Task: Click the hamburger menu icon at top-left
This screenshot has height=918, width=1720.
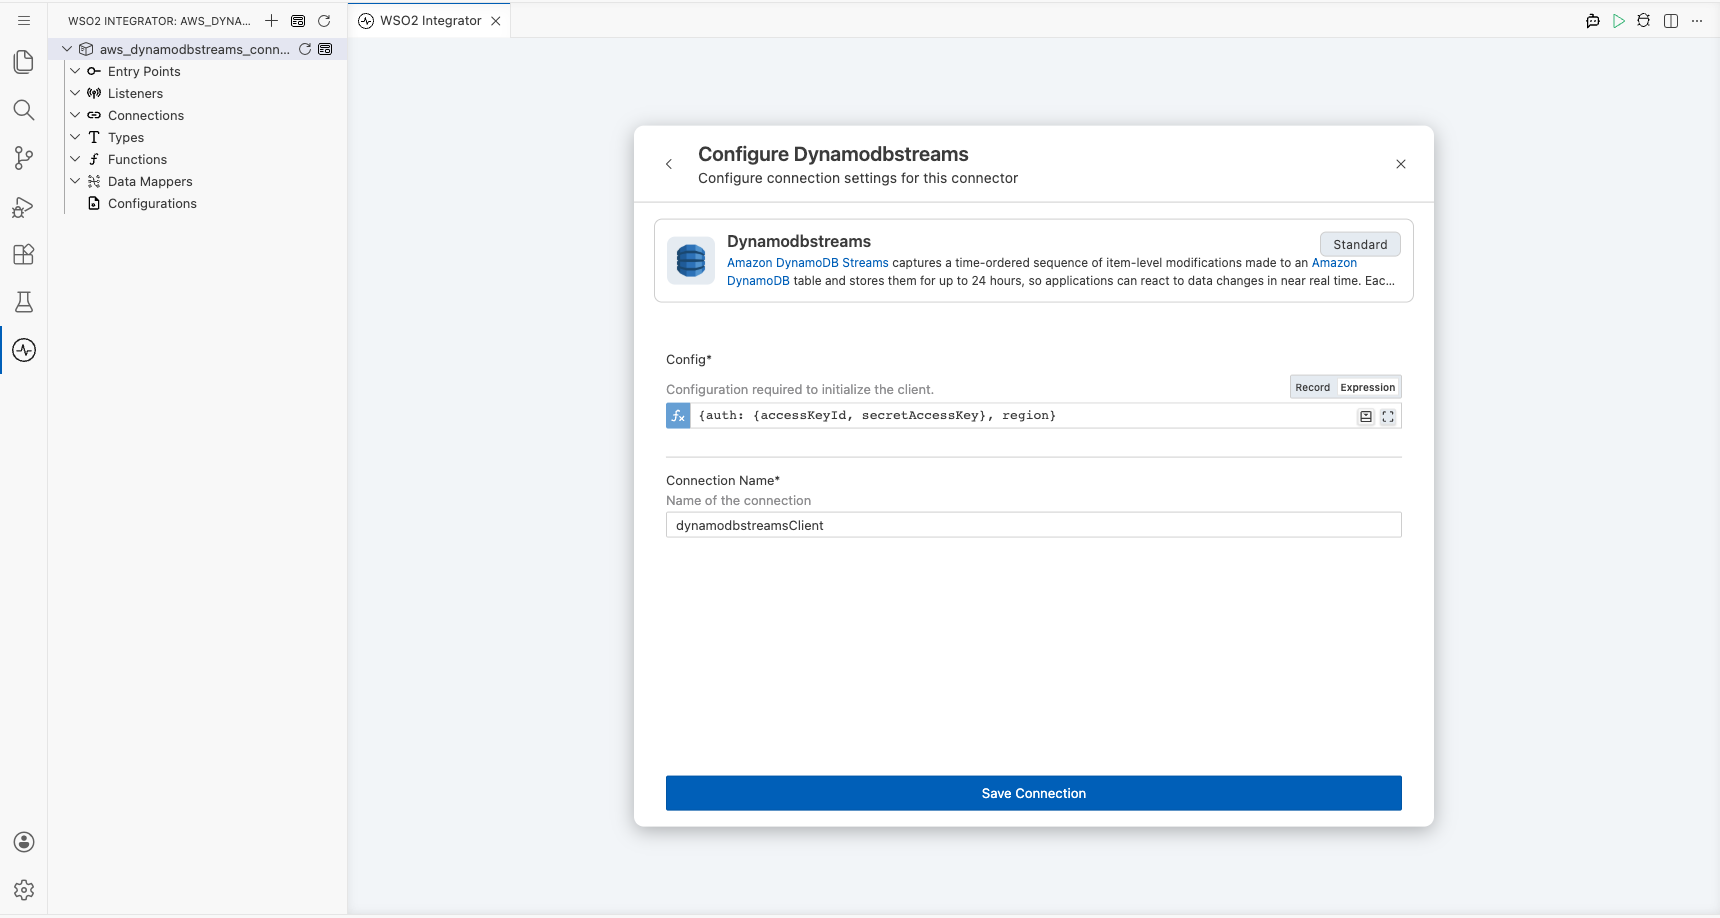Action: [24, 20]
